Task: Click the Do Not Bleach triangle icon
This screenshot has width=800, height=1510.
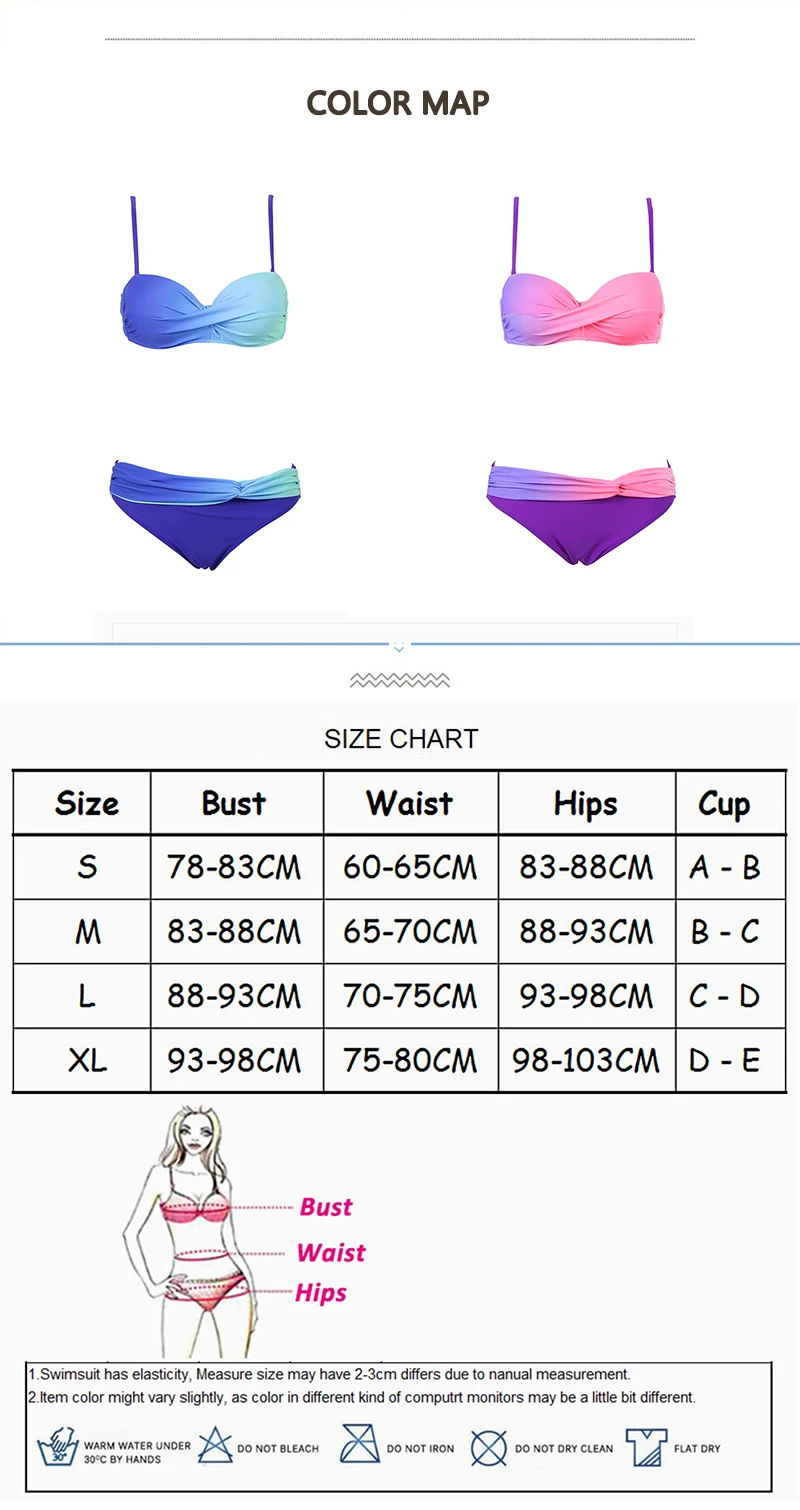Action: point(215,1446)
